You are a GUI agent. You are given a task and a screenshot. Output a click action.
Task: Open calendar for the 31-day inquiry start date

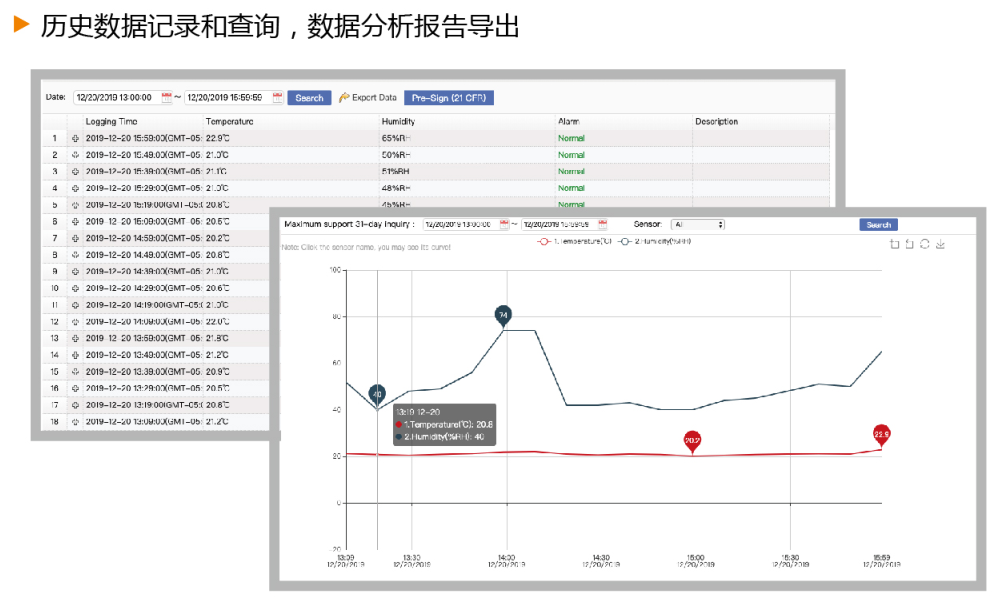tap(503, 224)
